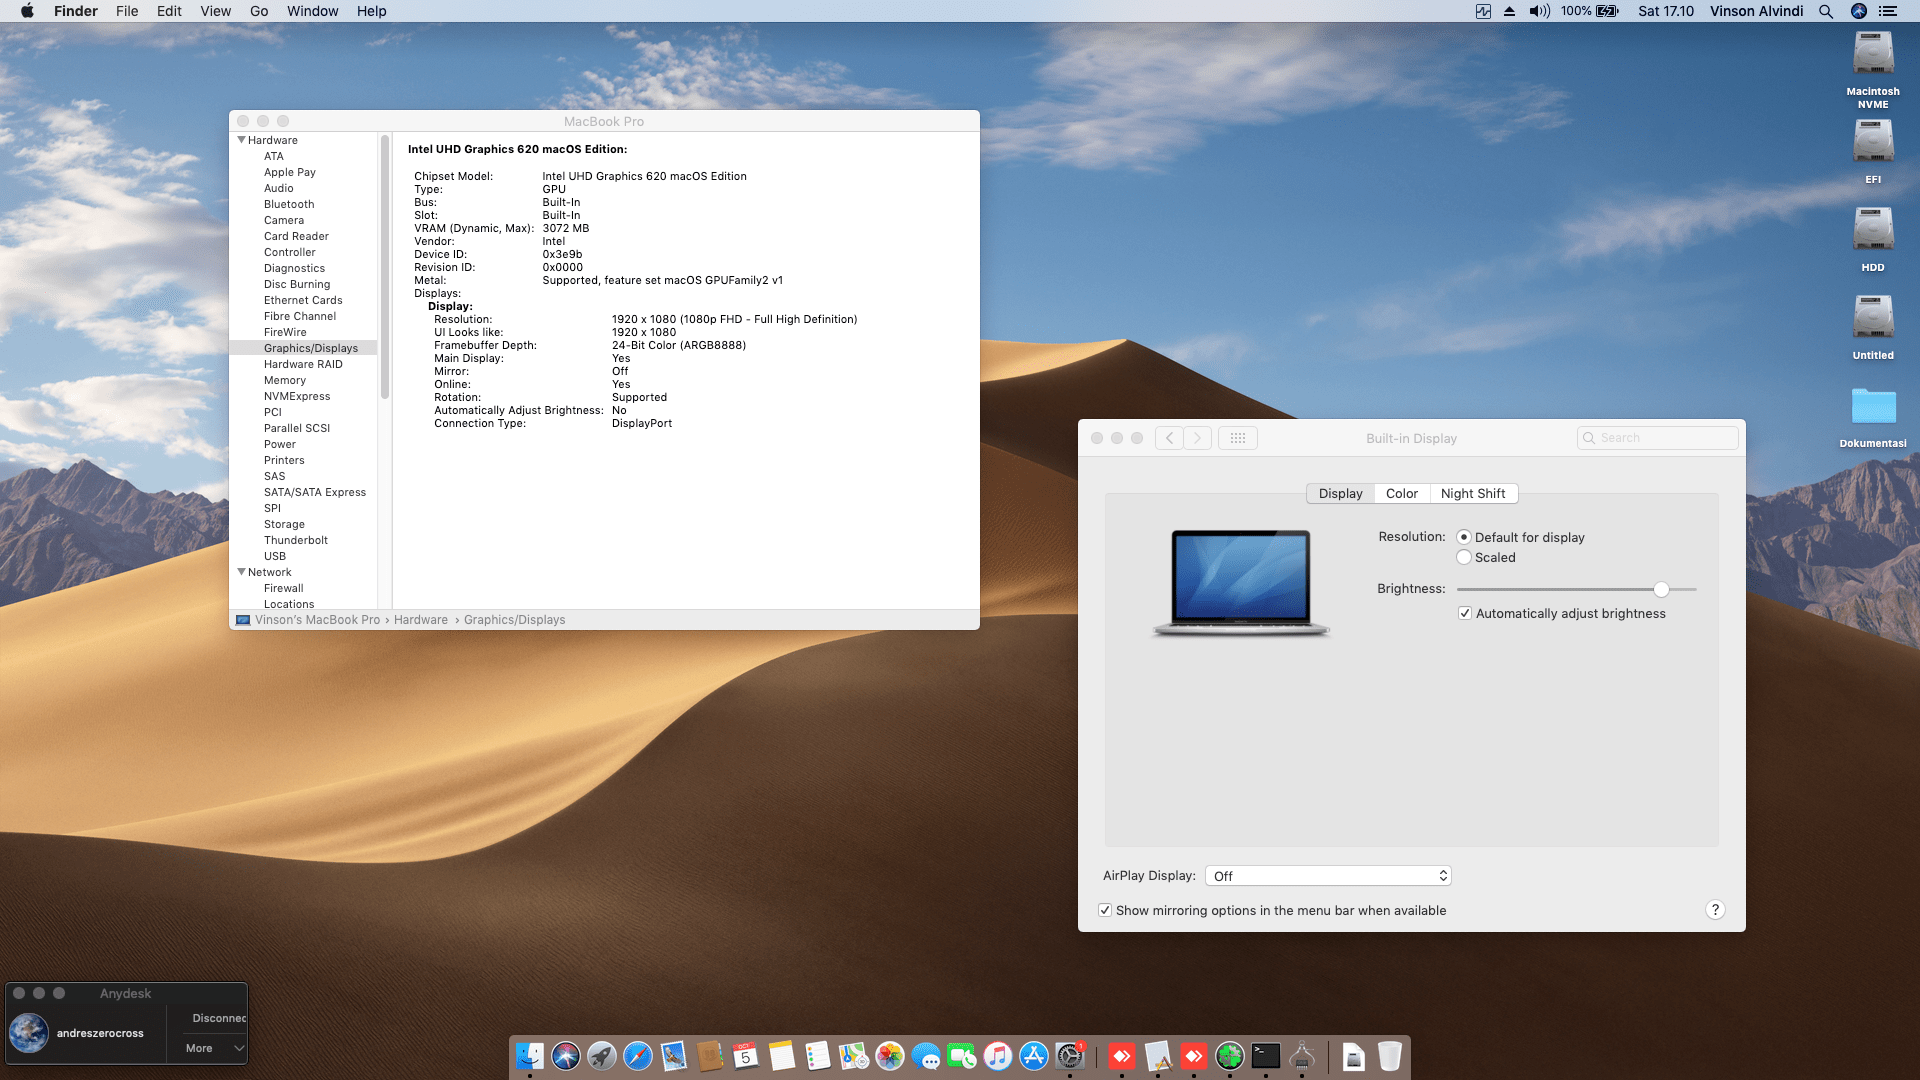
Task: Open the App Store icon
Action: [x=1034, y=1056]
